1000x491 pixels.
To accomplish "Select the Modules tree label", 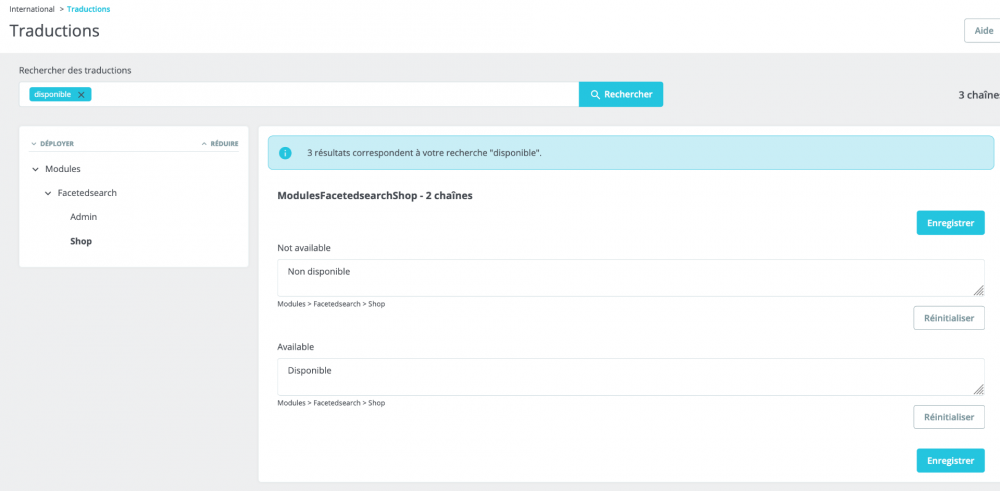I will tap(62, 169).
